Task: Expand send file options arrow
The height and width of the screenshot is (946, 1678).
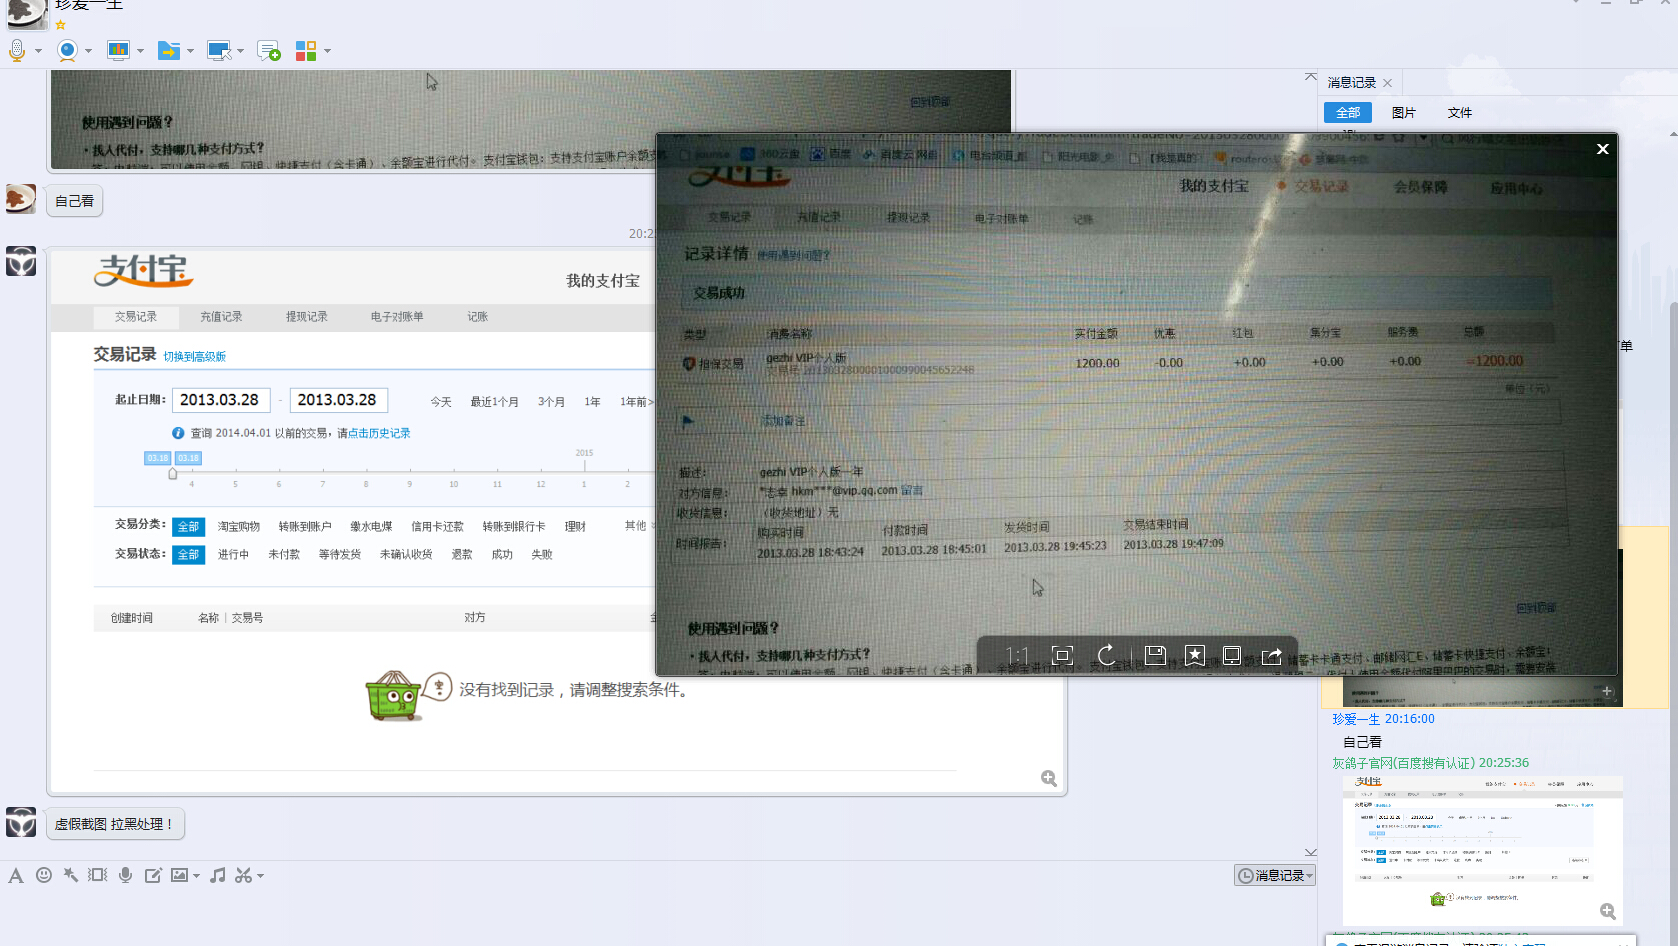Action: coord(190,51)
